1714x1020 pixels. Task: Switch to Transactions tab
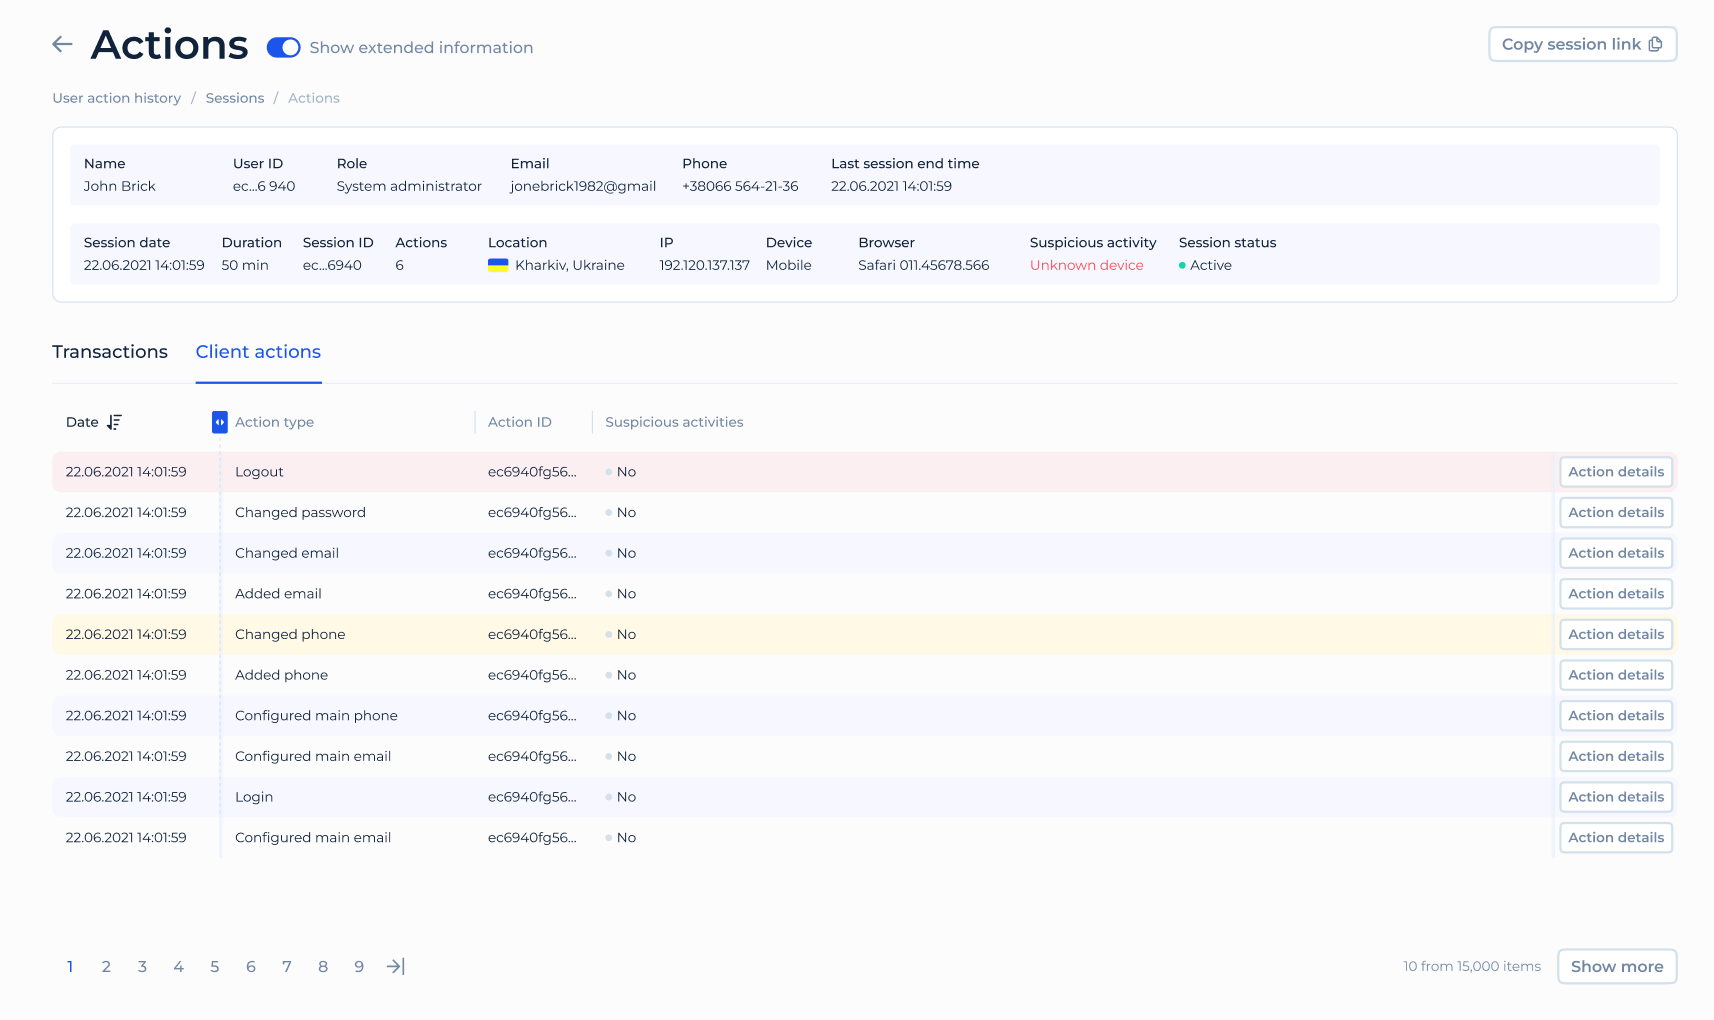pos(110,352)
